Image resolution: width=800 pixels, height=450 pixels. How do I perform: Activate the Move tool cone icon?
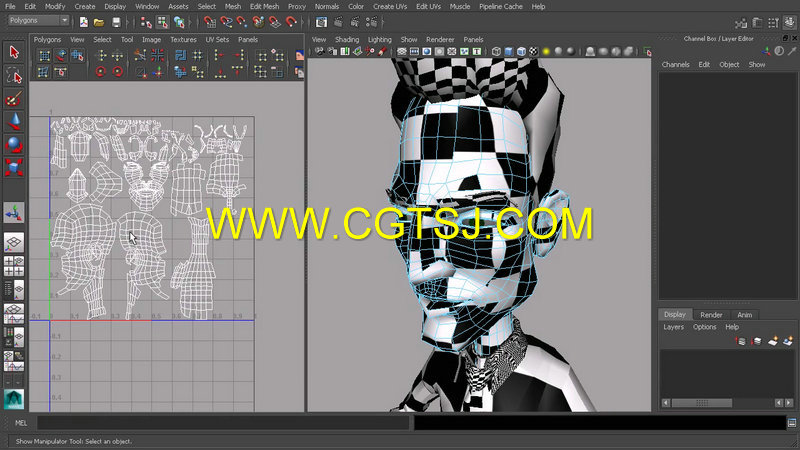pyautogui.click(x=14, y=121)
